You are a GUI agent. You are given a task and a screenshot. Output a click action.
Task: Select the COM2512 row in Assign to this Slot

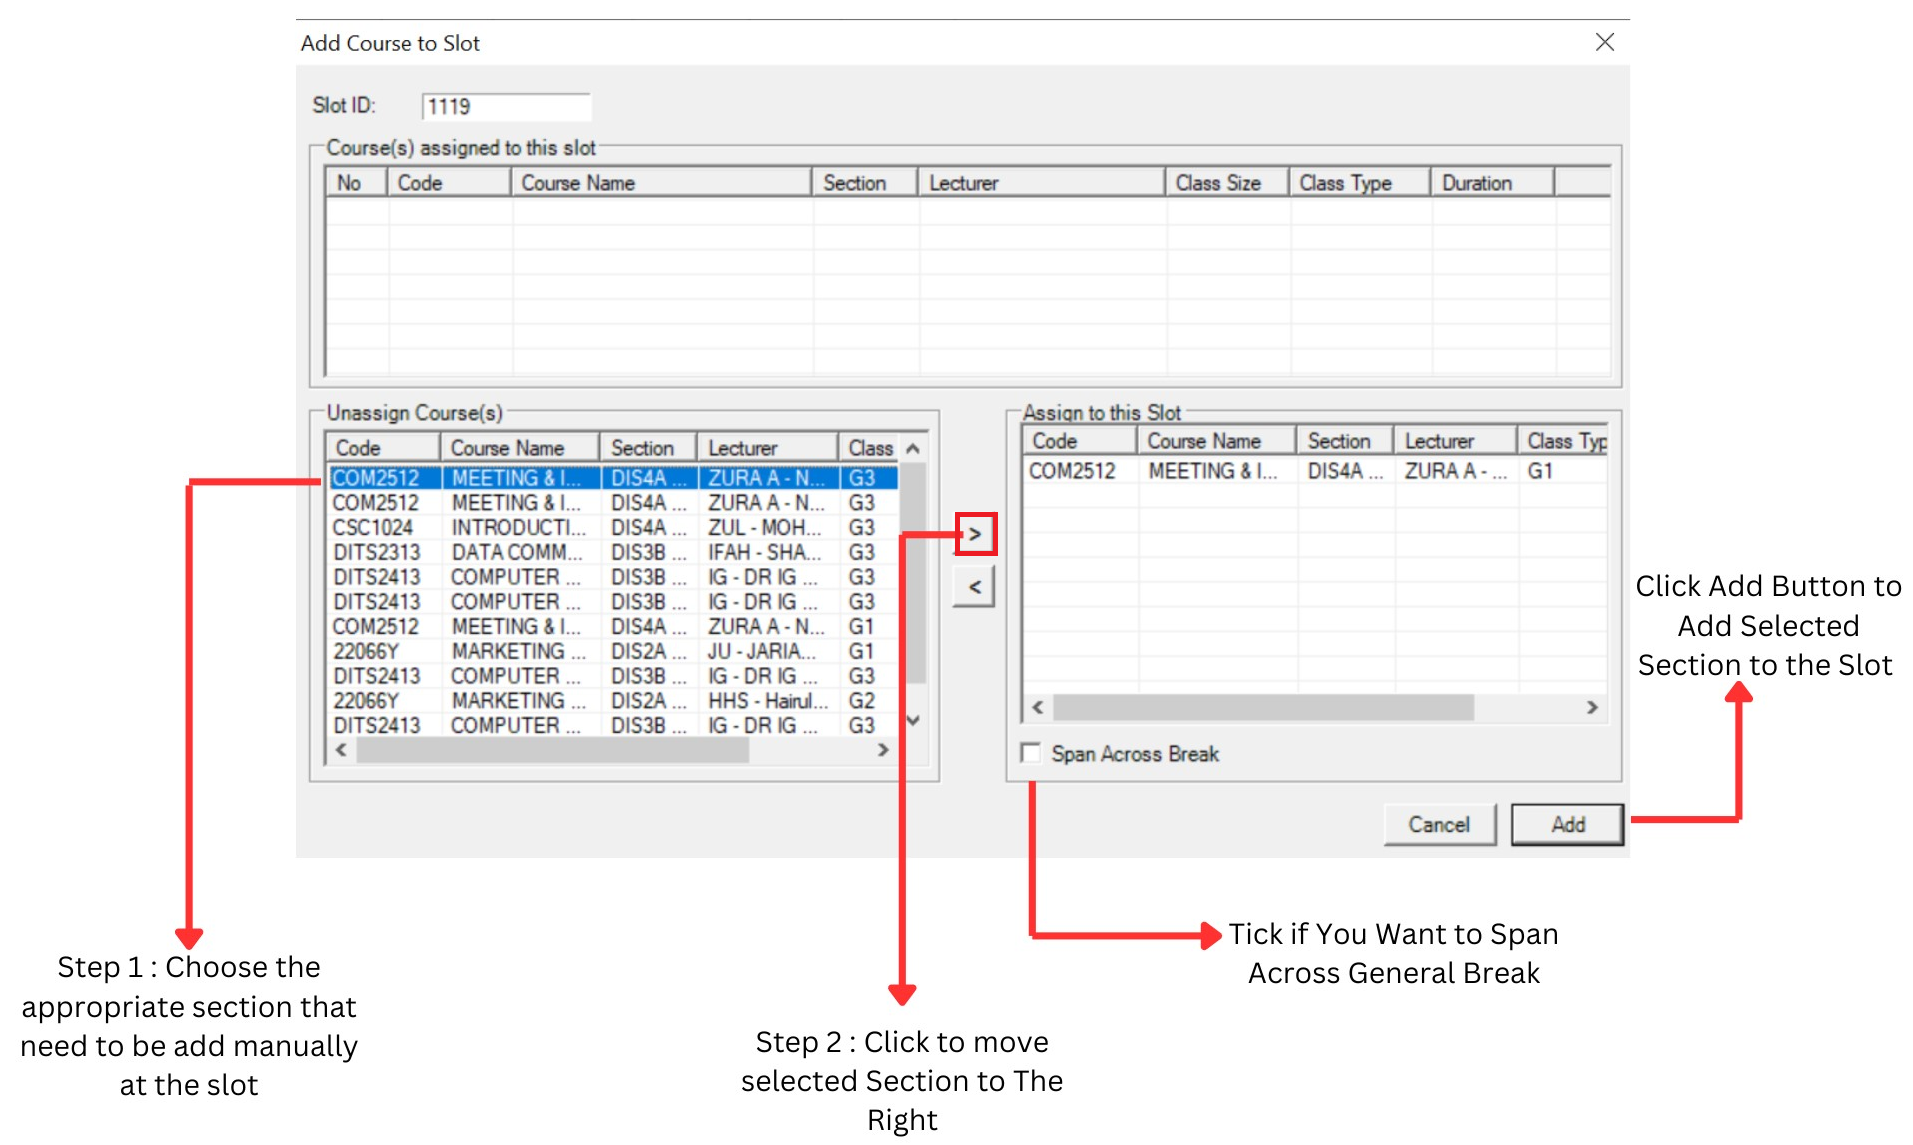pyautogui.click(x=1314, y=471)
